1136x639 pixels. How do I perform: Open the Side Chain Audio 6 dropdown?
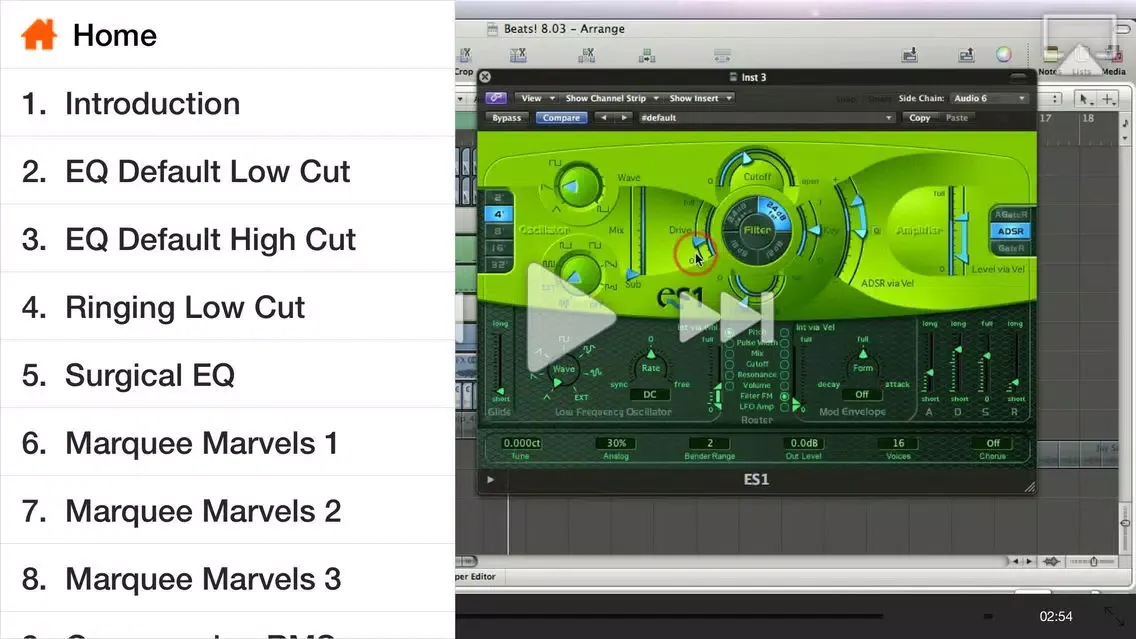[989, 98]
